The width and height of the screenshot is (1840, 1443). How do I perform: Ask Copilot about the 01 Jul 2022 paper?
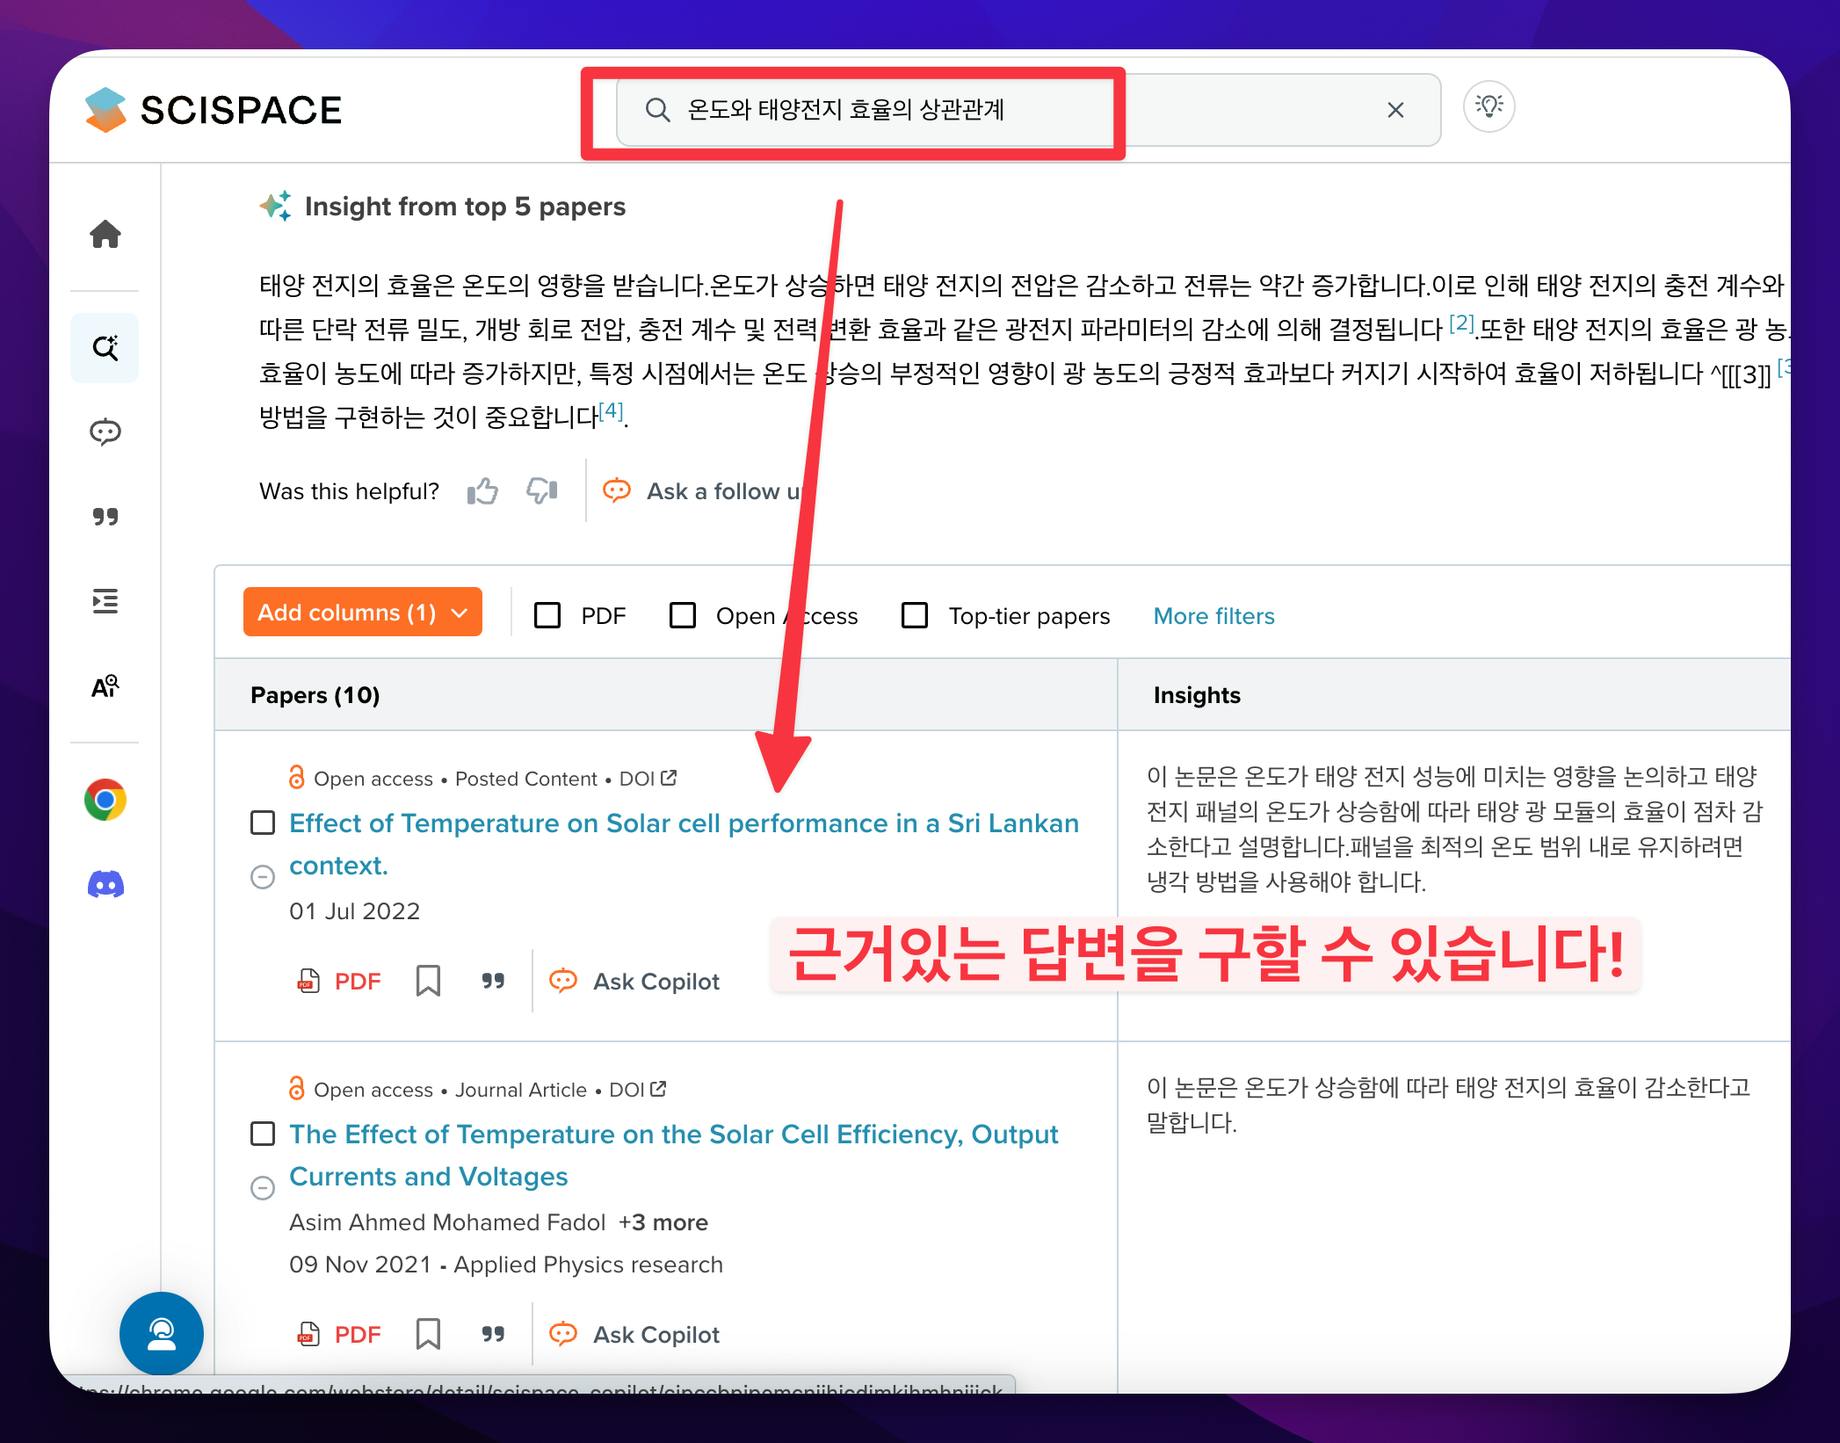(635, 981)
